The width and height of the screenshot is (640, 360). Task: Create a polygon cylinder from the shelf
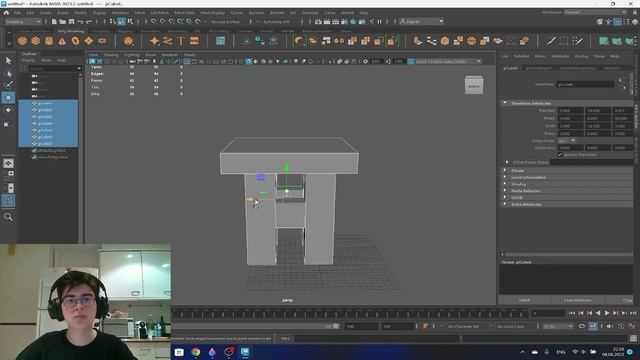(x=49, y=41)
